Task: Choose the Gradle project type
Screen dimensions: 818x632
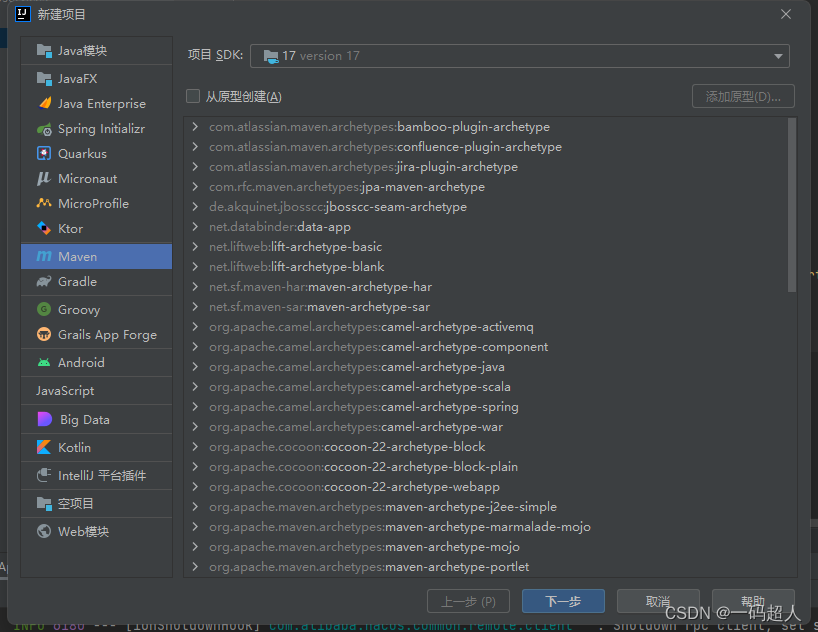Action: (x=97, y=282)
